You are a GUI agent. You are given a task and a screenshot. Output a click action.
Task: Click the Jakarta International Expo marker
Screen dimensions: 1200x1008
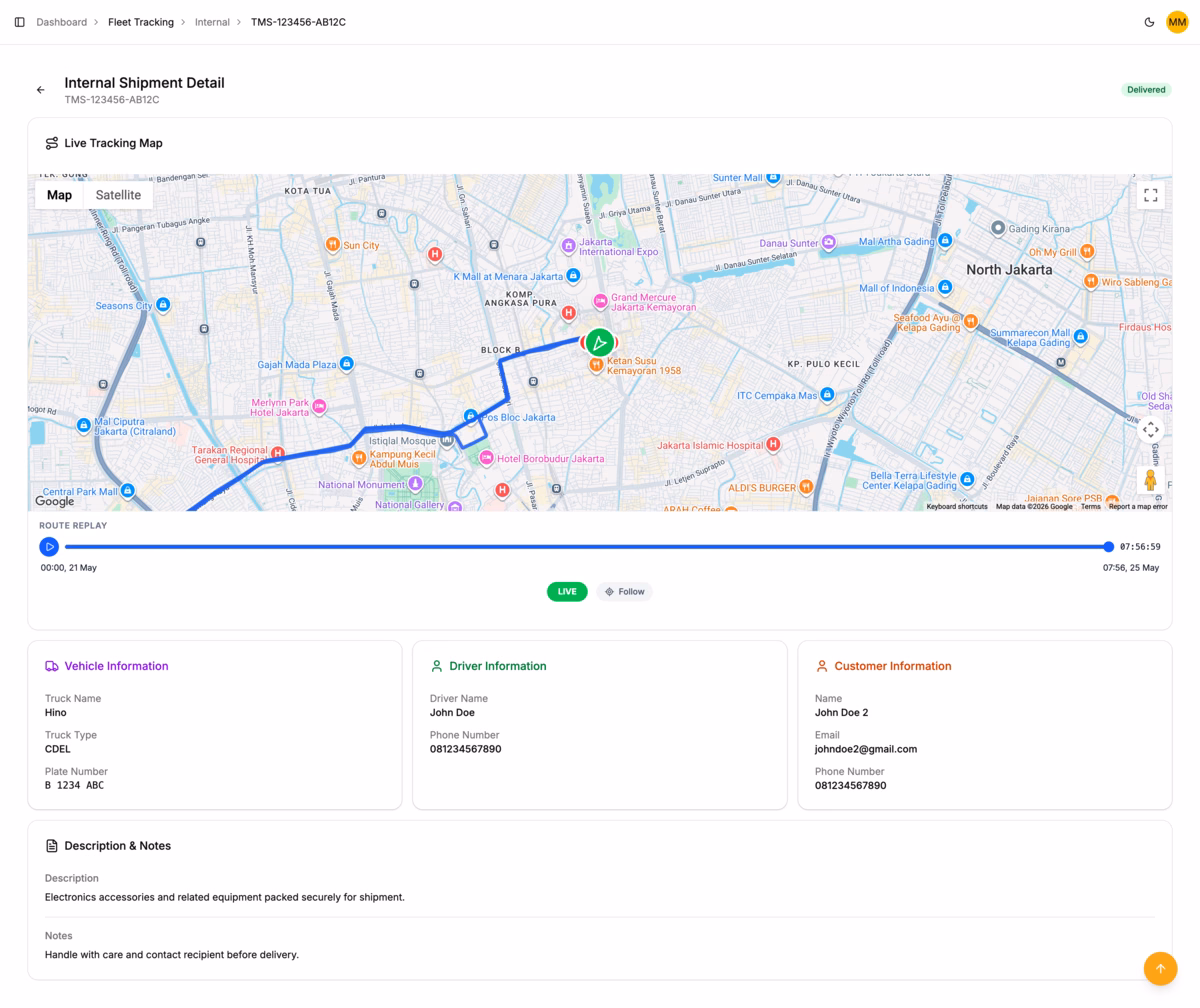point(568,245)
